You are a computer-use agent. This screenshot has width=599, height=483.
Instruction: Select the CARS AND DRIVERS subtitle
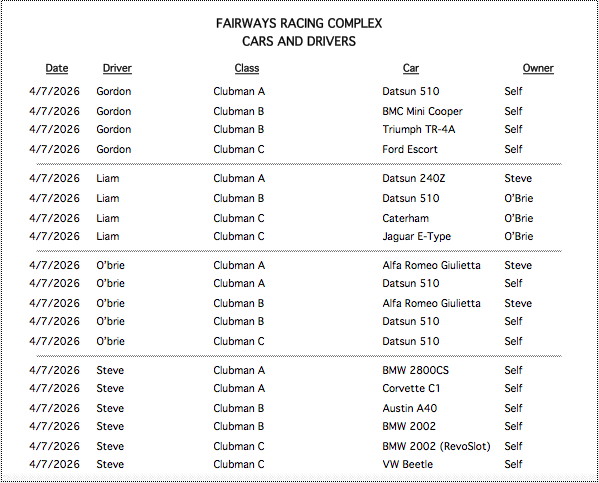pyautogui.click(x=299, y=41)
